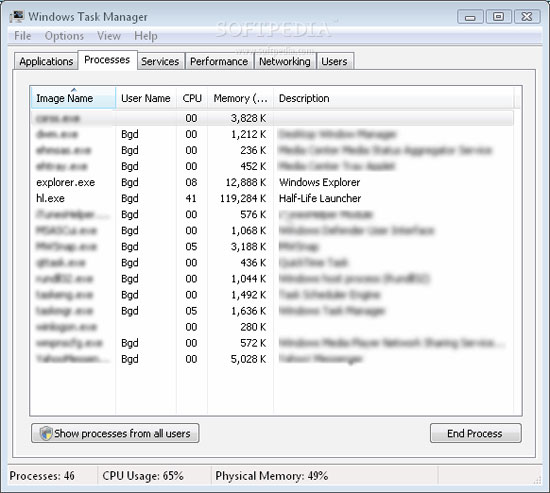Click Half-Life Launcher description text
The image size is (550, 493).
coord(320,199)
